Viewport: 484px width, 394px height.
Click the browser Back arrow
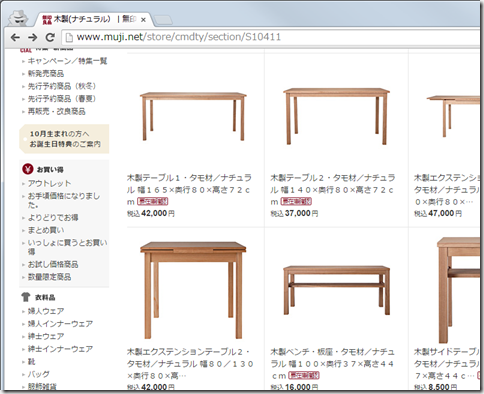pyautogui.click(x=15, y=37)
